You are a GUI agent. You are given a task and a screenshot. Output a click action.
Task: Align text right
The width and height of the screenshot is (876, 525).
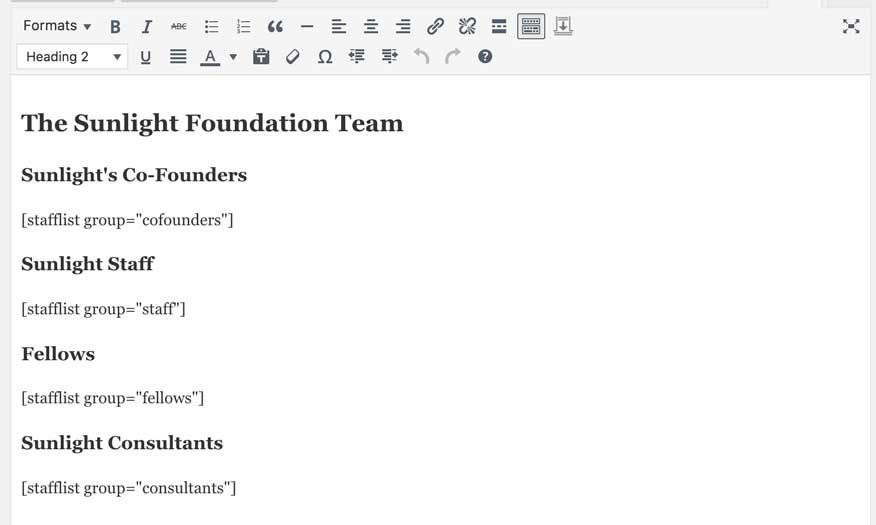[403, 26]
